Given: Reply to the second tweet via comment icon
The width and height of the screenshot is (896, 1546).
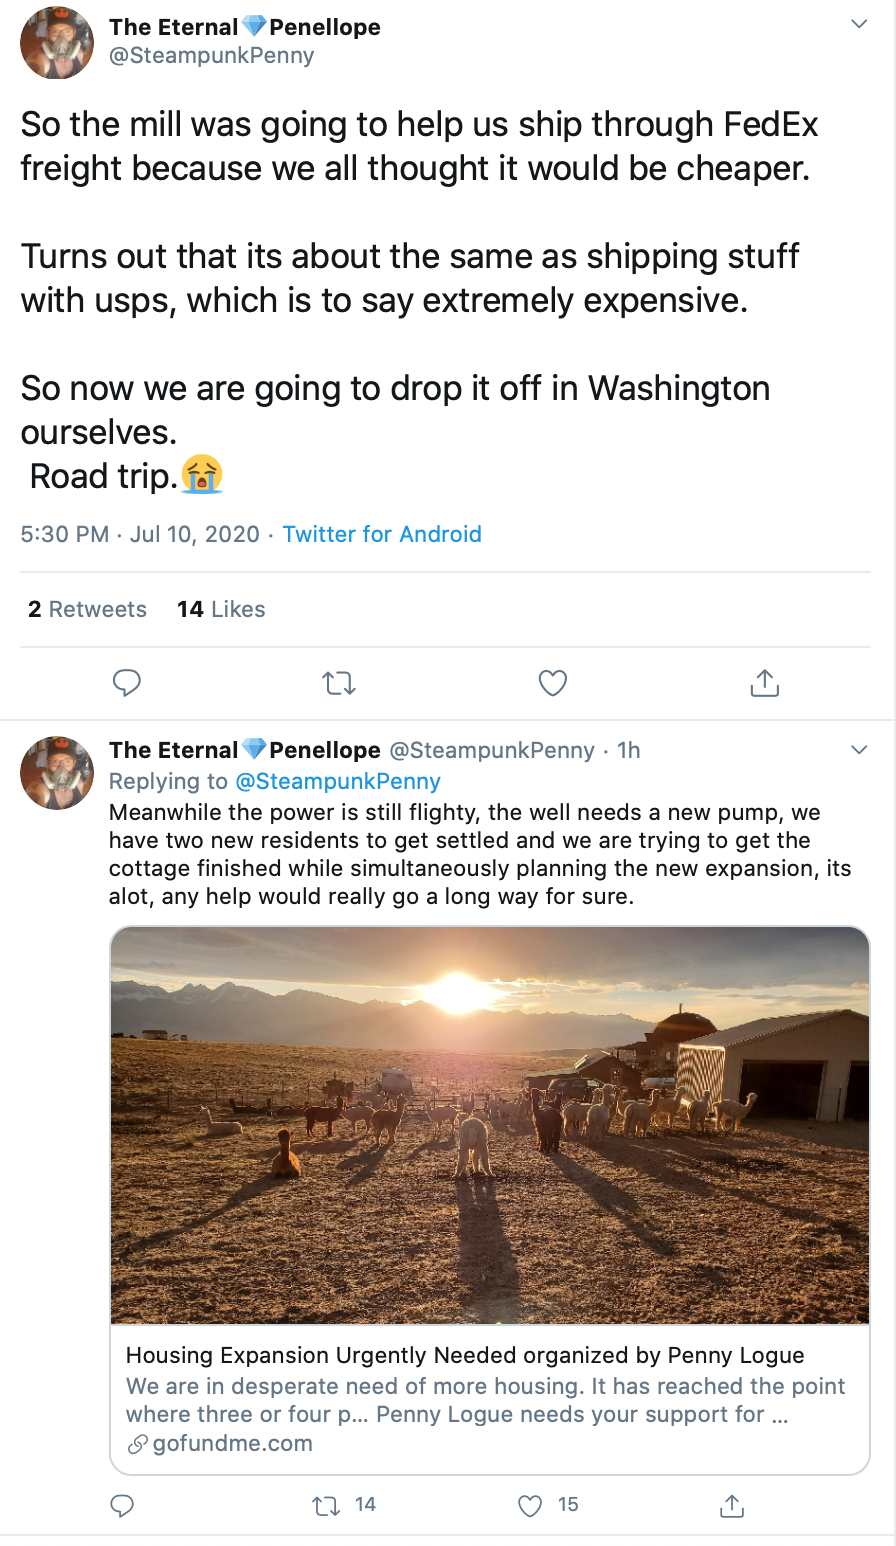Looking at the screenshot, I should click(x=122, y=1505).
